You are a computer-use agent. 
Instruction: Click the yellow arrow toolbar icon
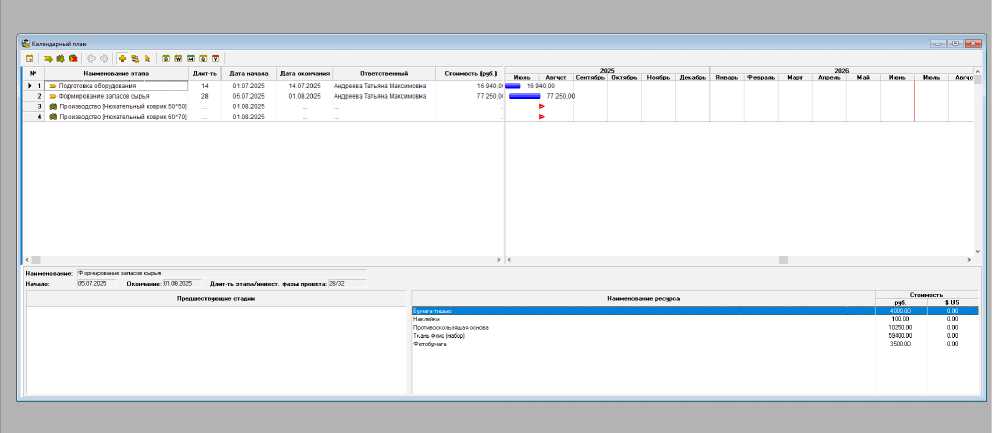47,58
